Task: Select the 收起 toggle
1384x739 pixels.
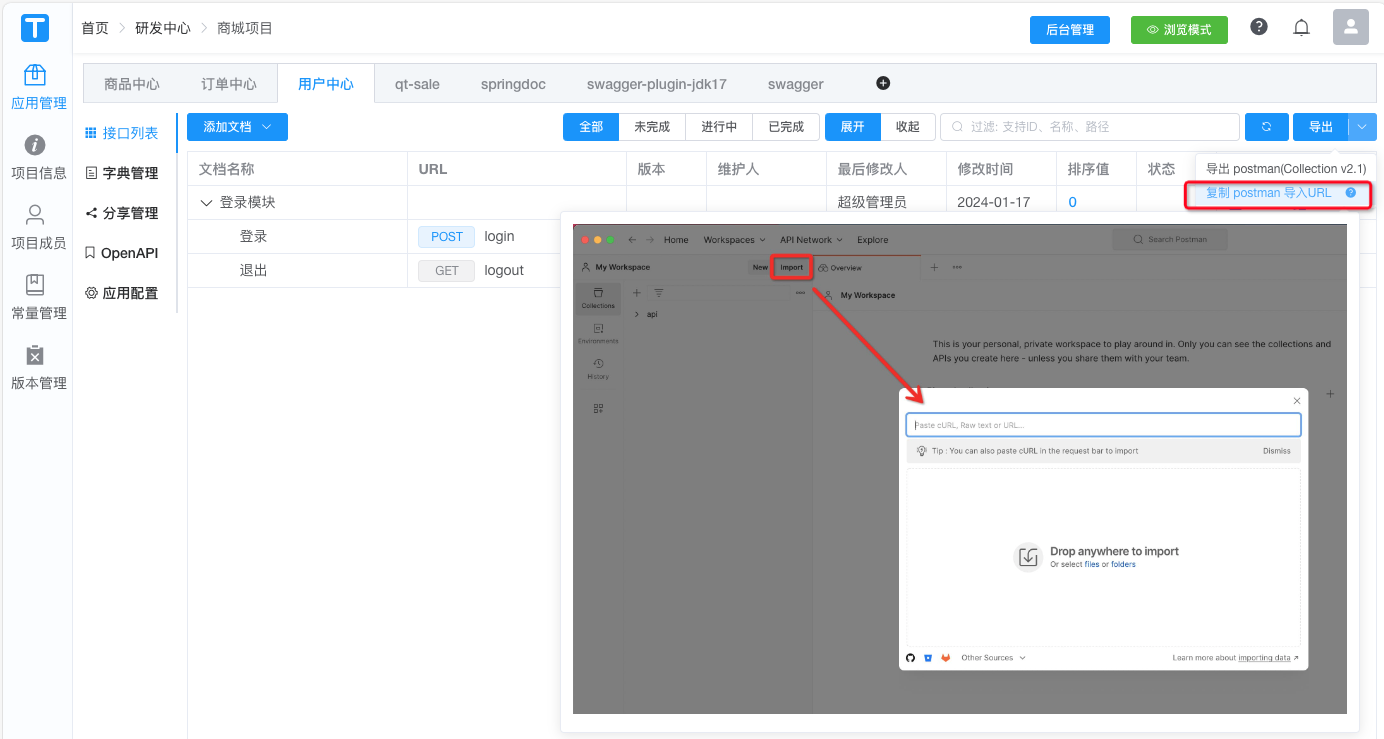Action: [908, 127]
